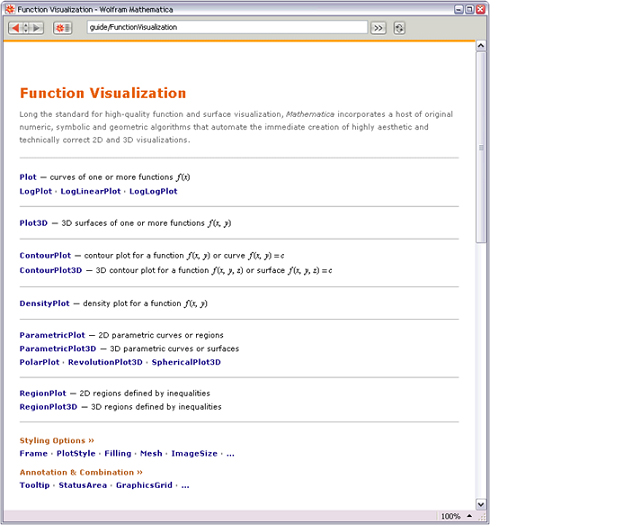Open the ParametricPlot link
The image size is (621, 527).
(x=52, y=335)
